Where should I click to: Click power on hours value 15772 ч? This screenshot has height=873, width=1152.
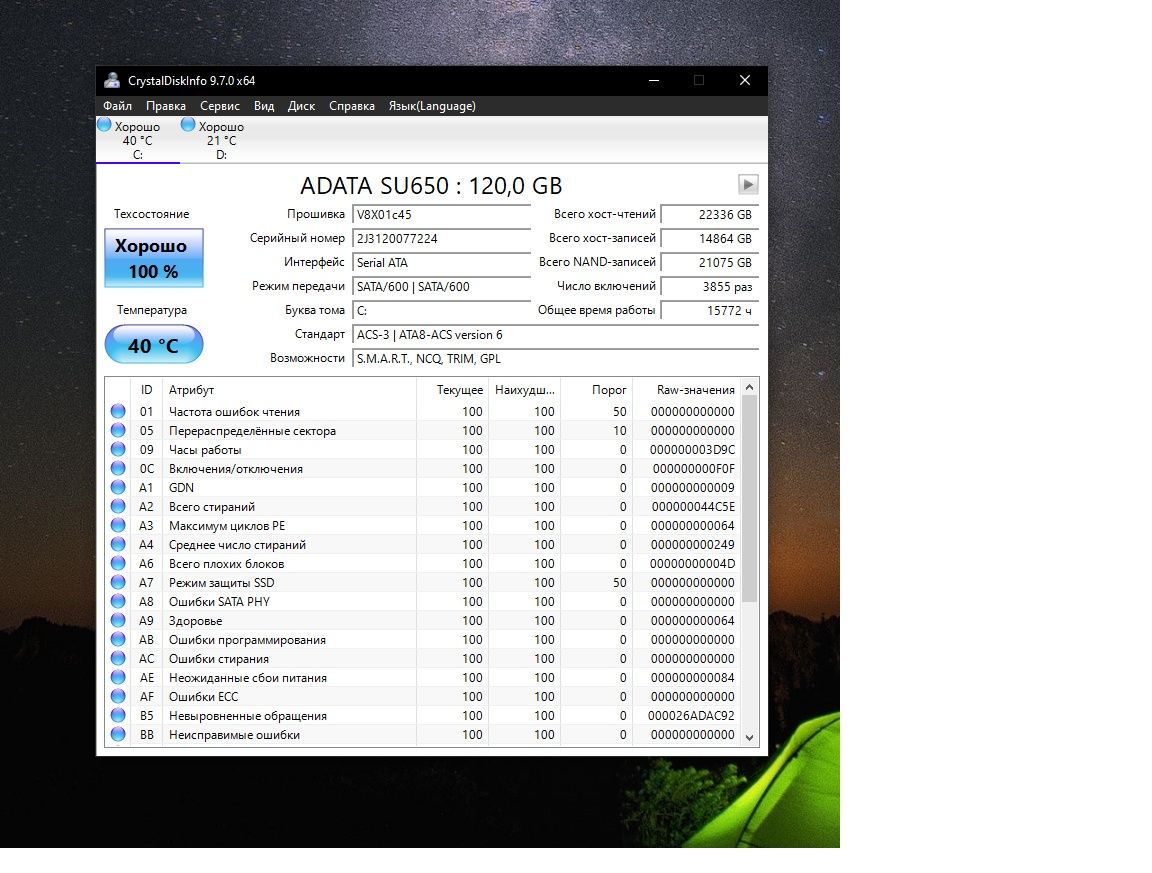click(x=710, y=311)
